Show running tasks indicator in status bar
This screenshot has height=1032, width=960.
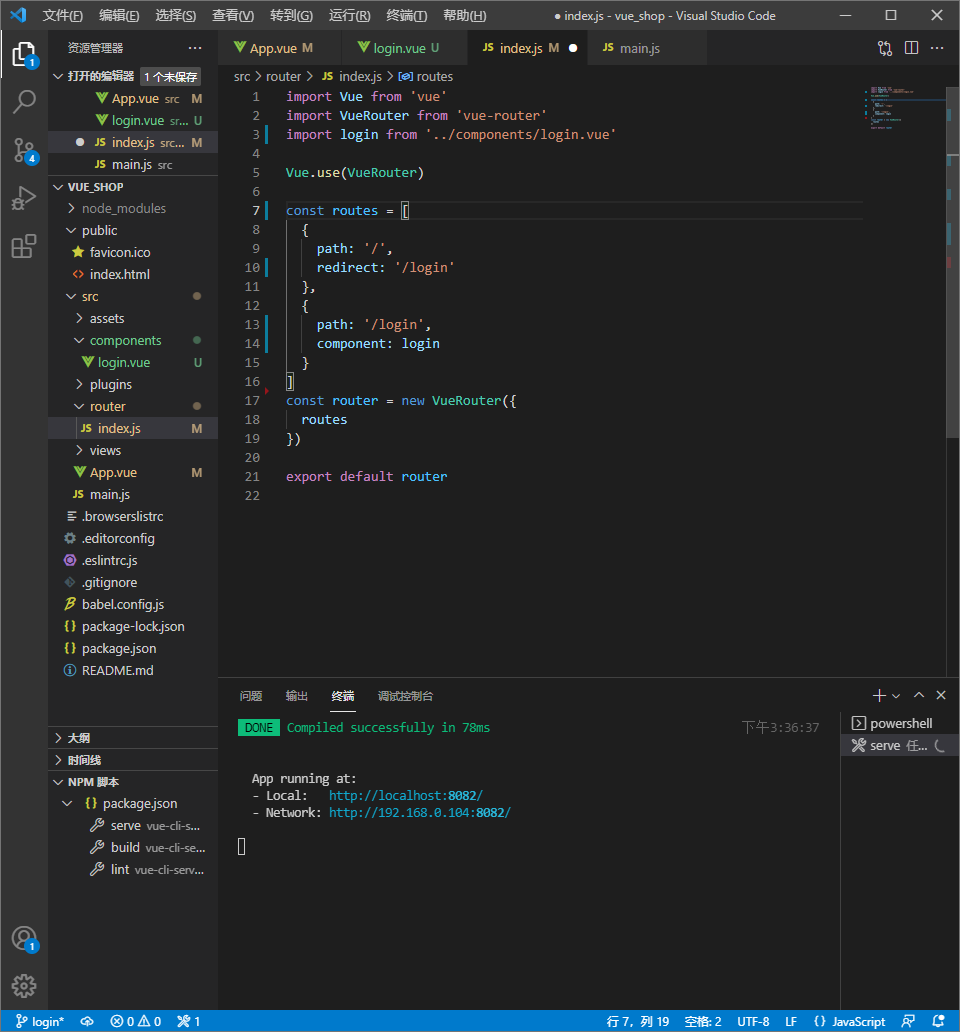(x=189, y=1021)
